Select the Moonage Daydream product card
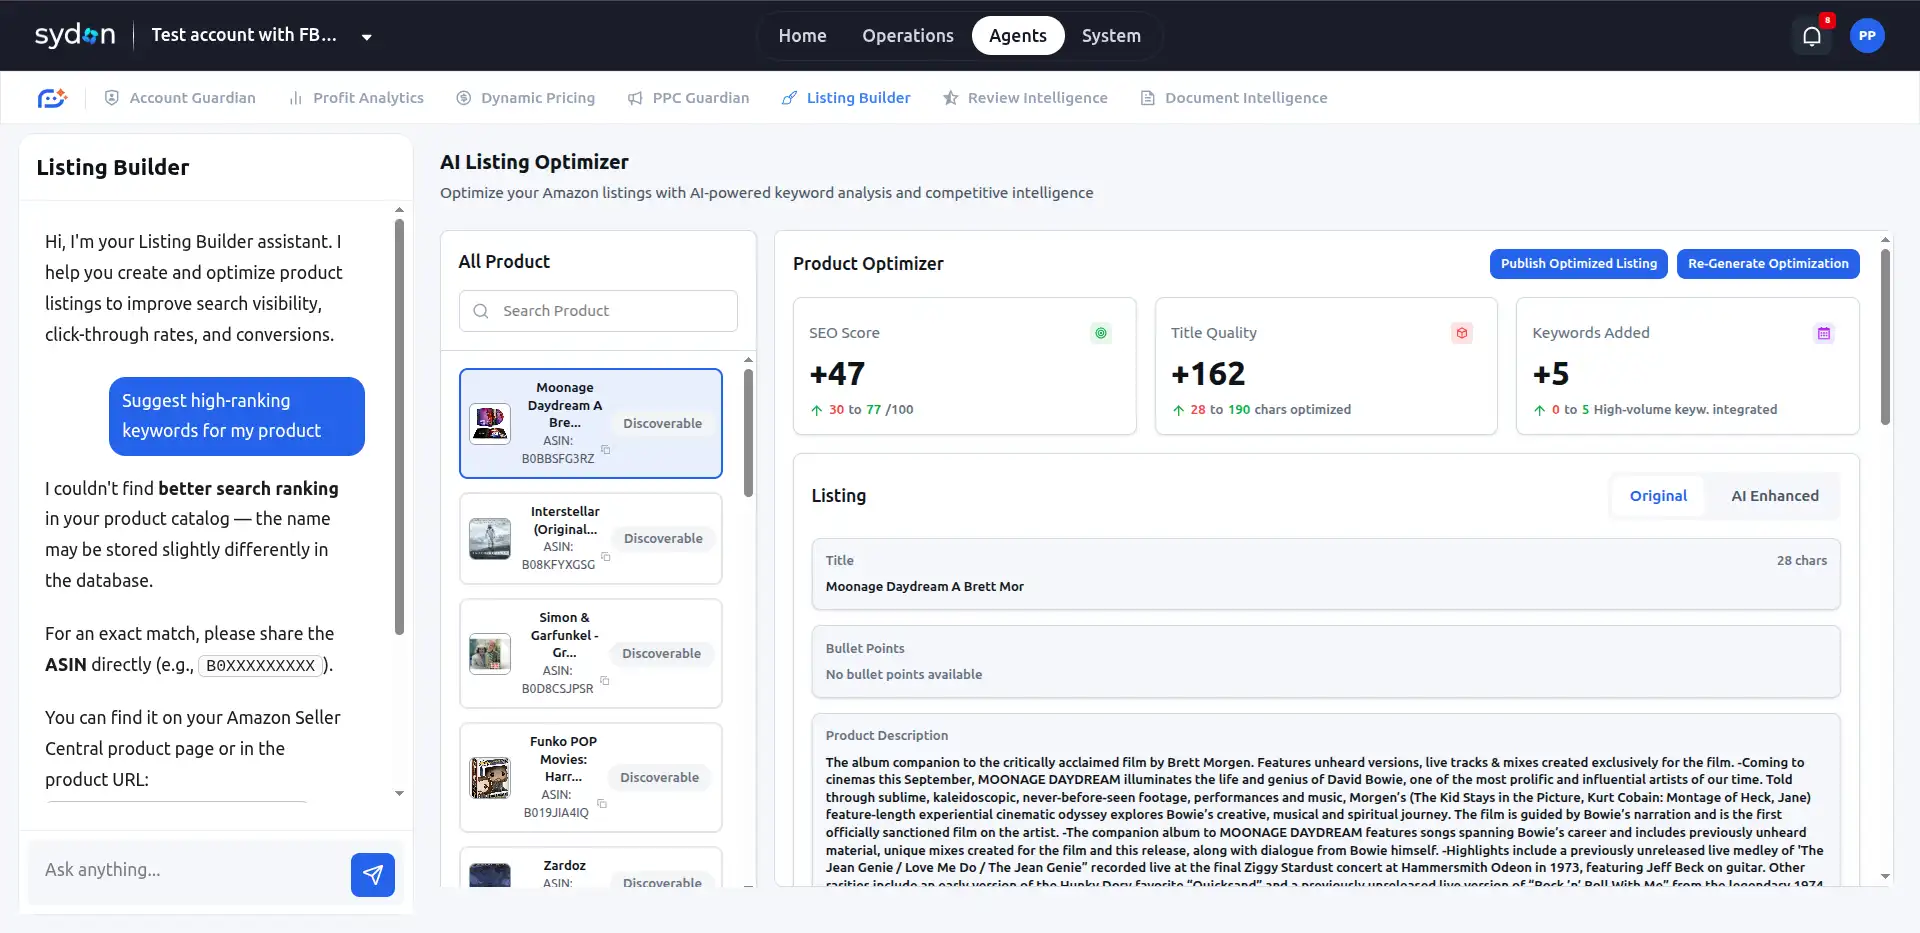This screenshot has height=933, width=1920. pyautogui.click(x=591, y=424)
